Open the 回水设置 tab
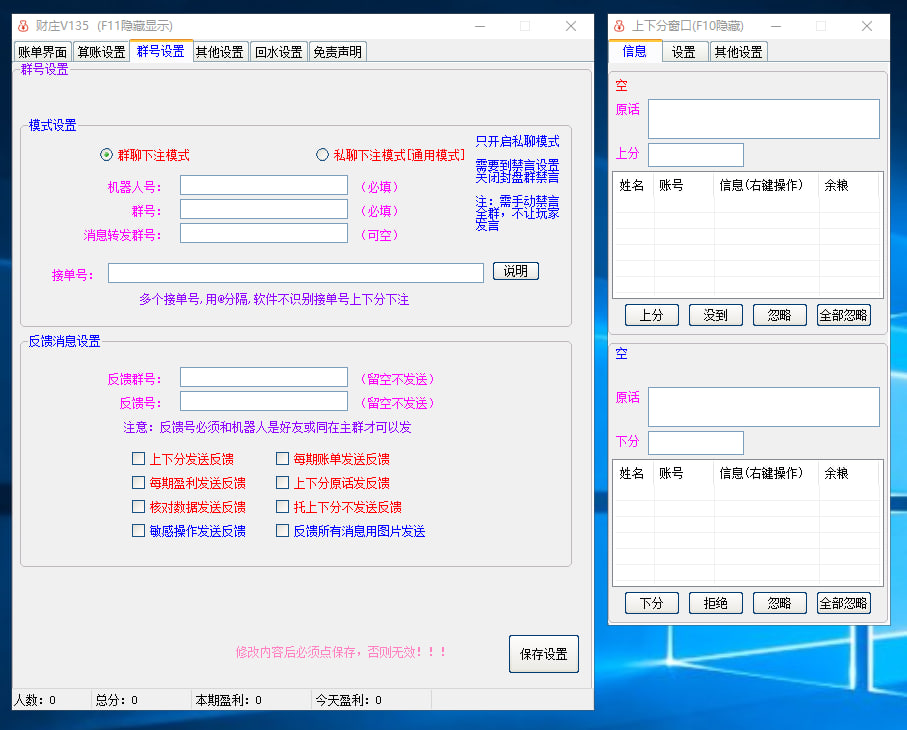The height and width of the screenshot is (730, 907). pos(278,52)
